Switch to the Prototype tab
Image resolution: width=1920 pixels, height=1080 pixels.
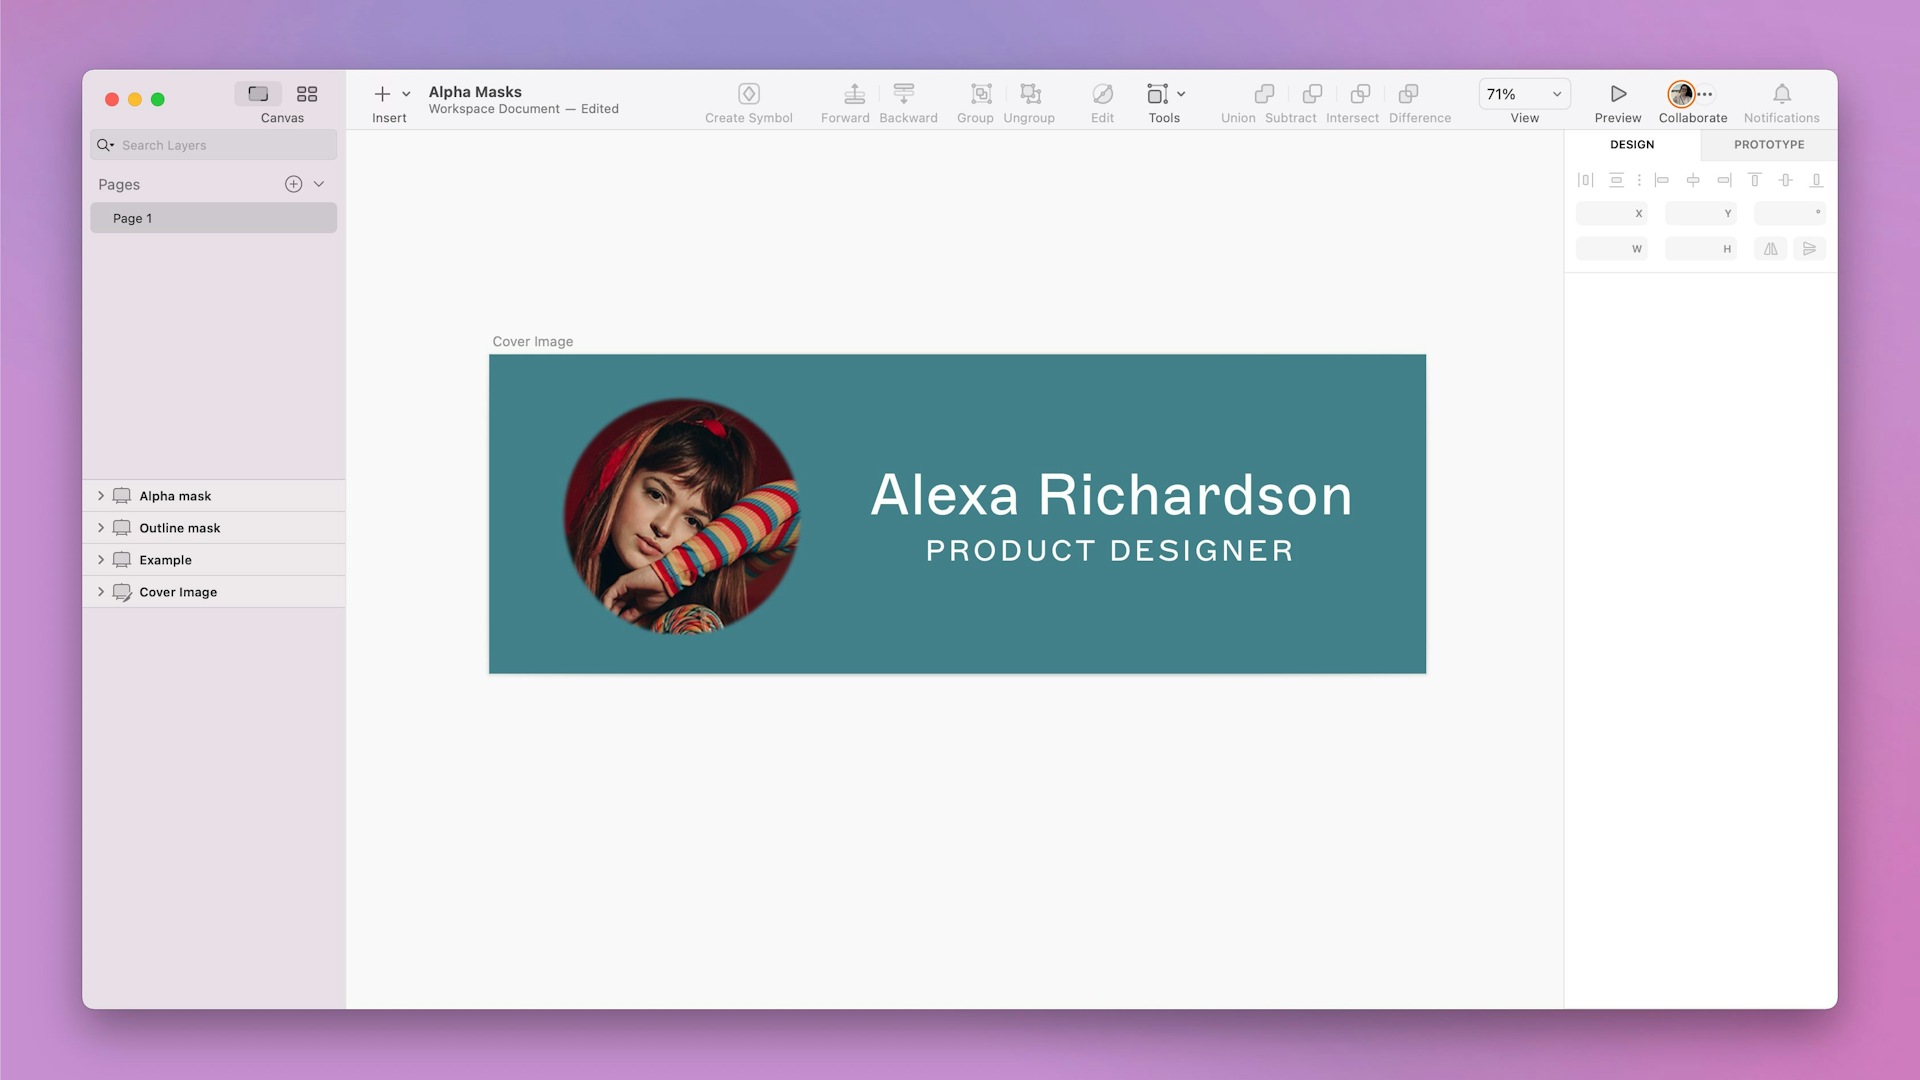pyautogui.click(x=1768, y=145)
